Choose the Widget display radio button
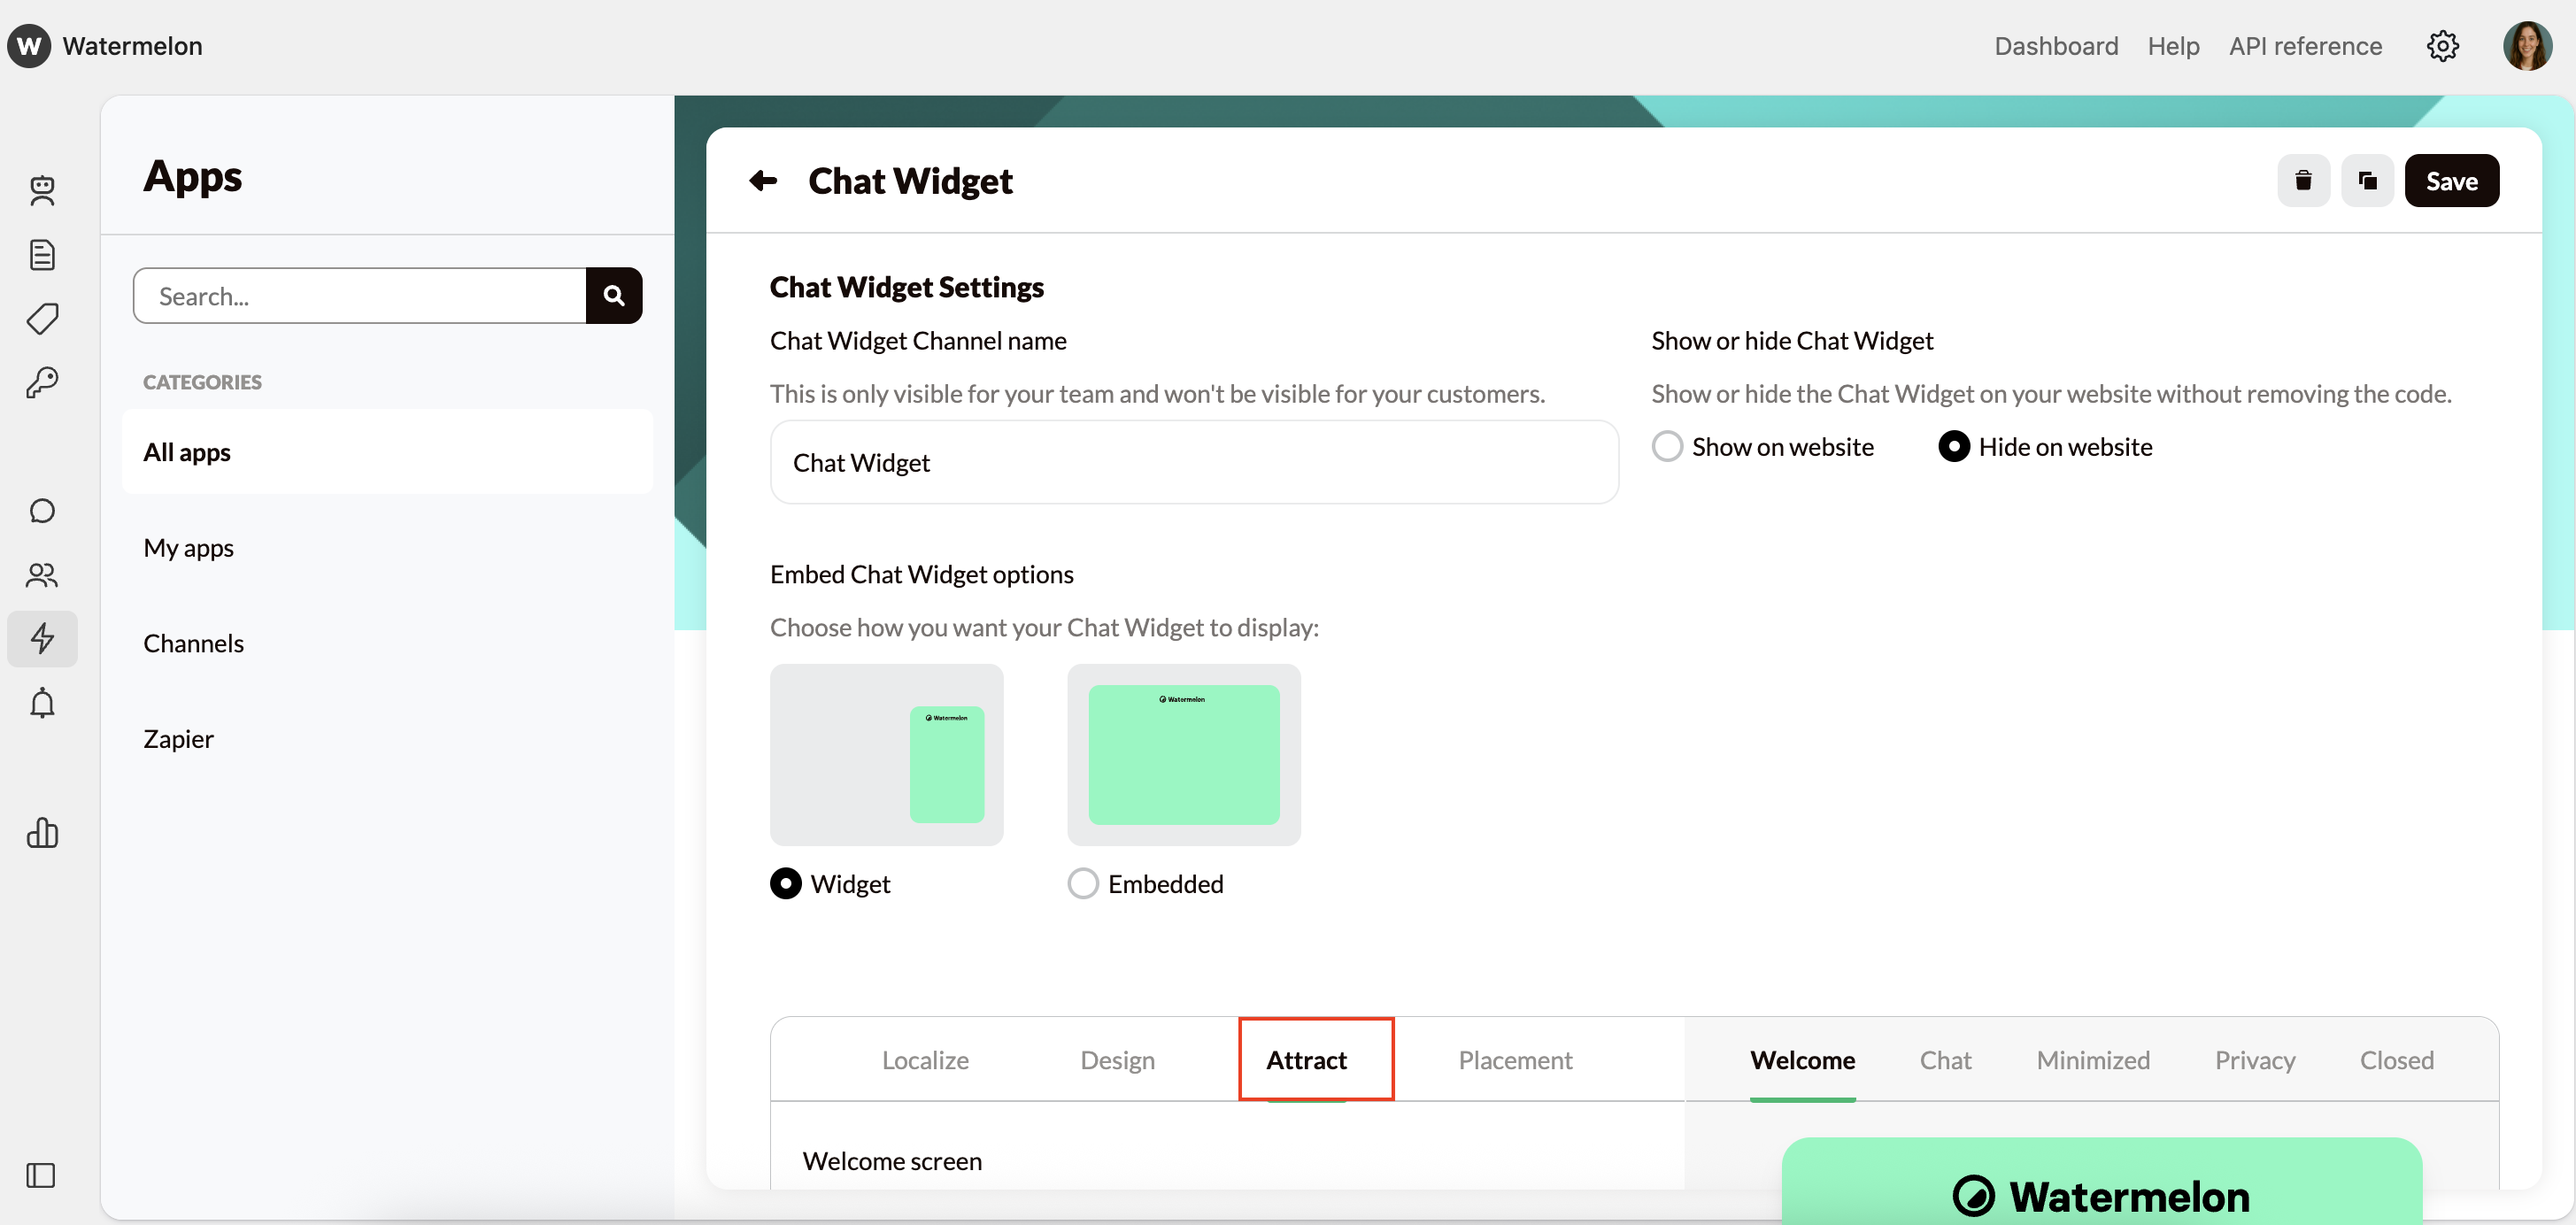This screenshot has width=2576, height=1225. [x=786, y=883]
